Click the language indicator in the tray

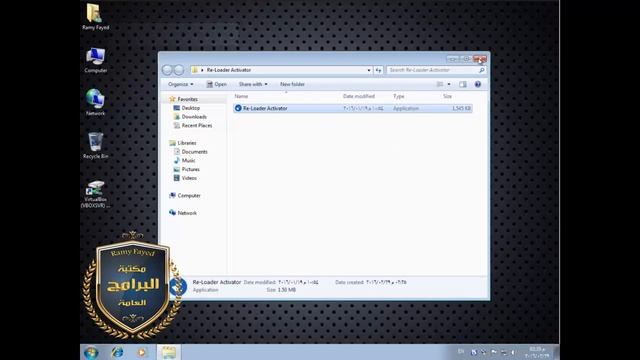[461, 351]
